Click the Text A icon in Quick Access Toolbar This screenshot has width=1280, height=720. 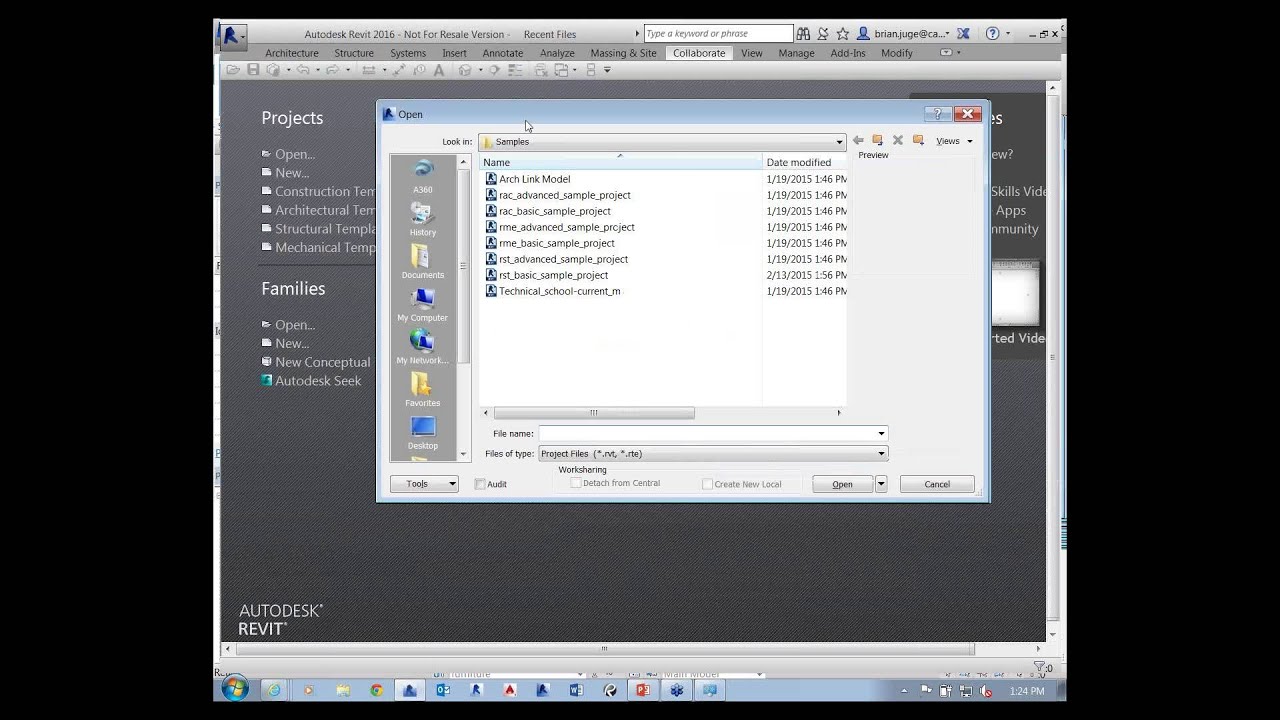click(438, 70)
